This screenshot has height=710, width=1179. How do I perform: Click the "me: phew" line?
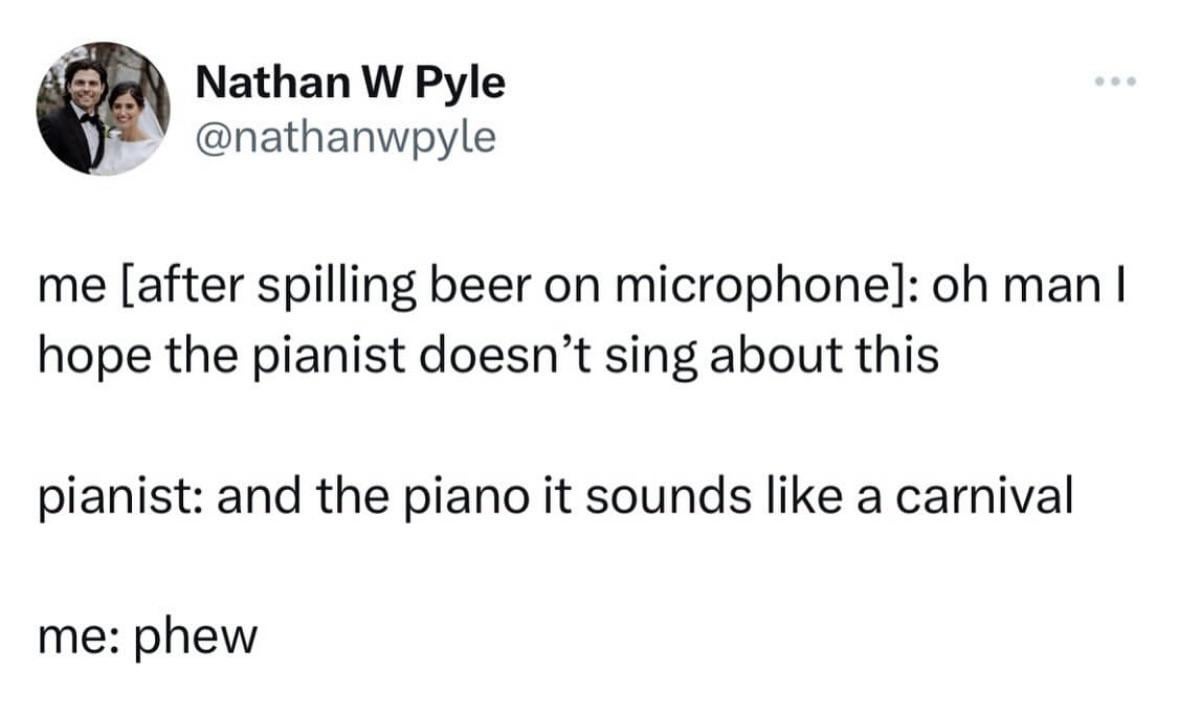pos(148,636)
